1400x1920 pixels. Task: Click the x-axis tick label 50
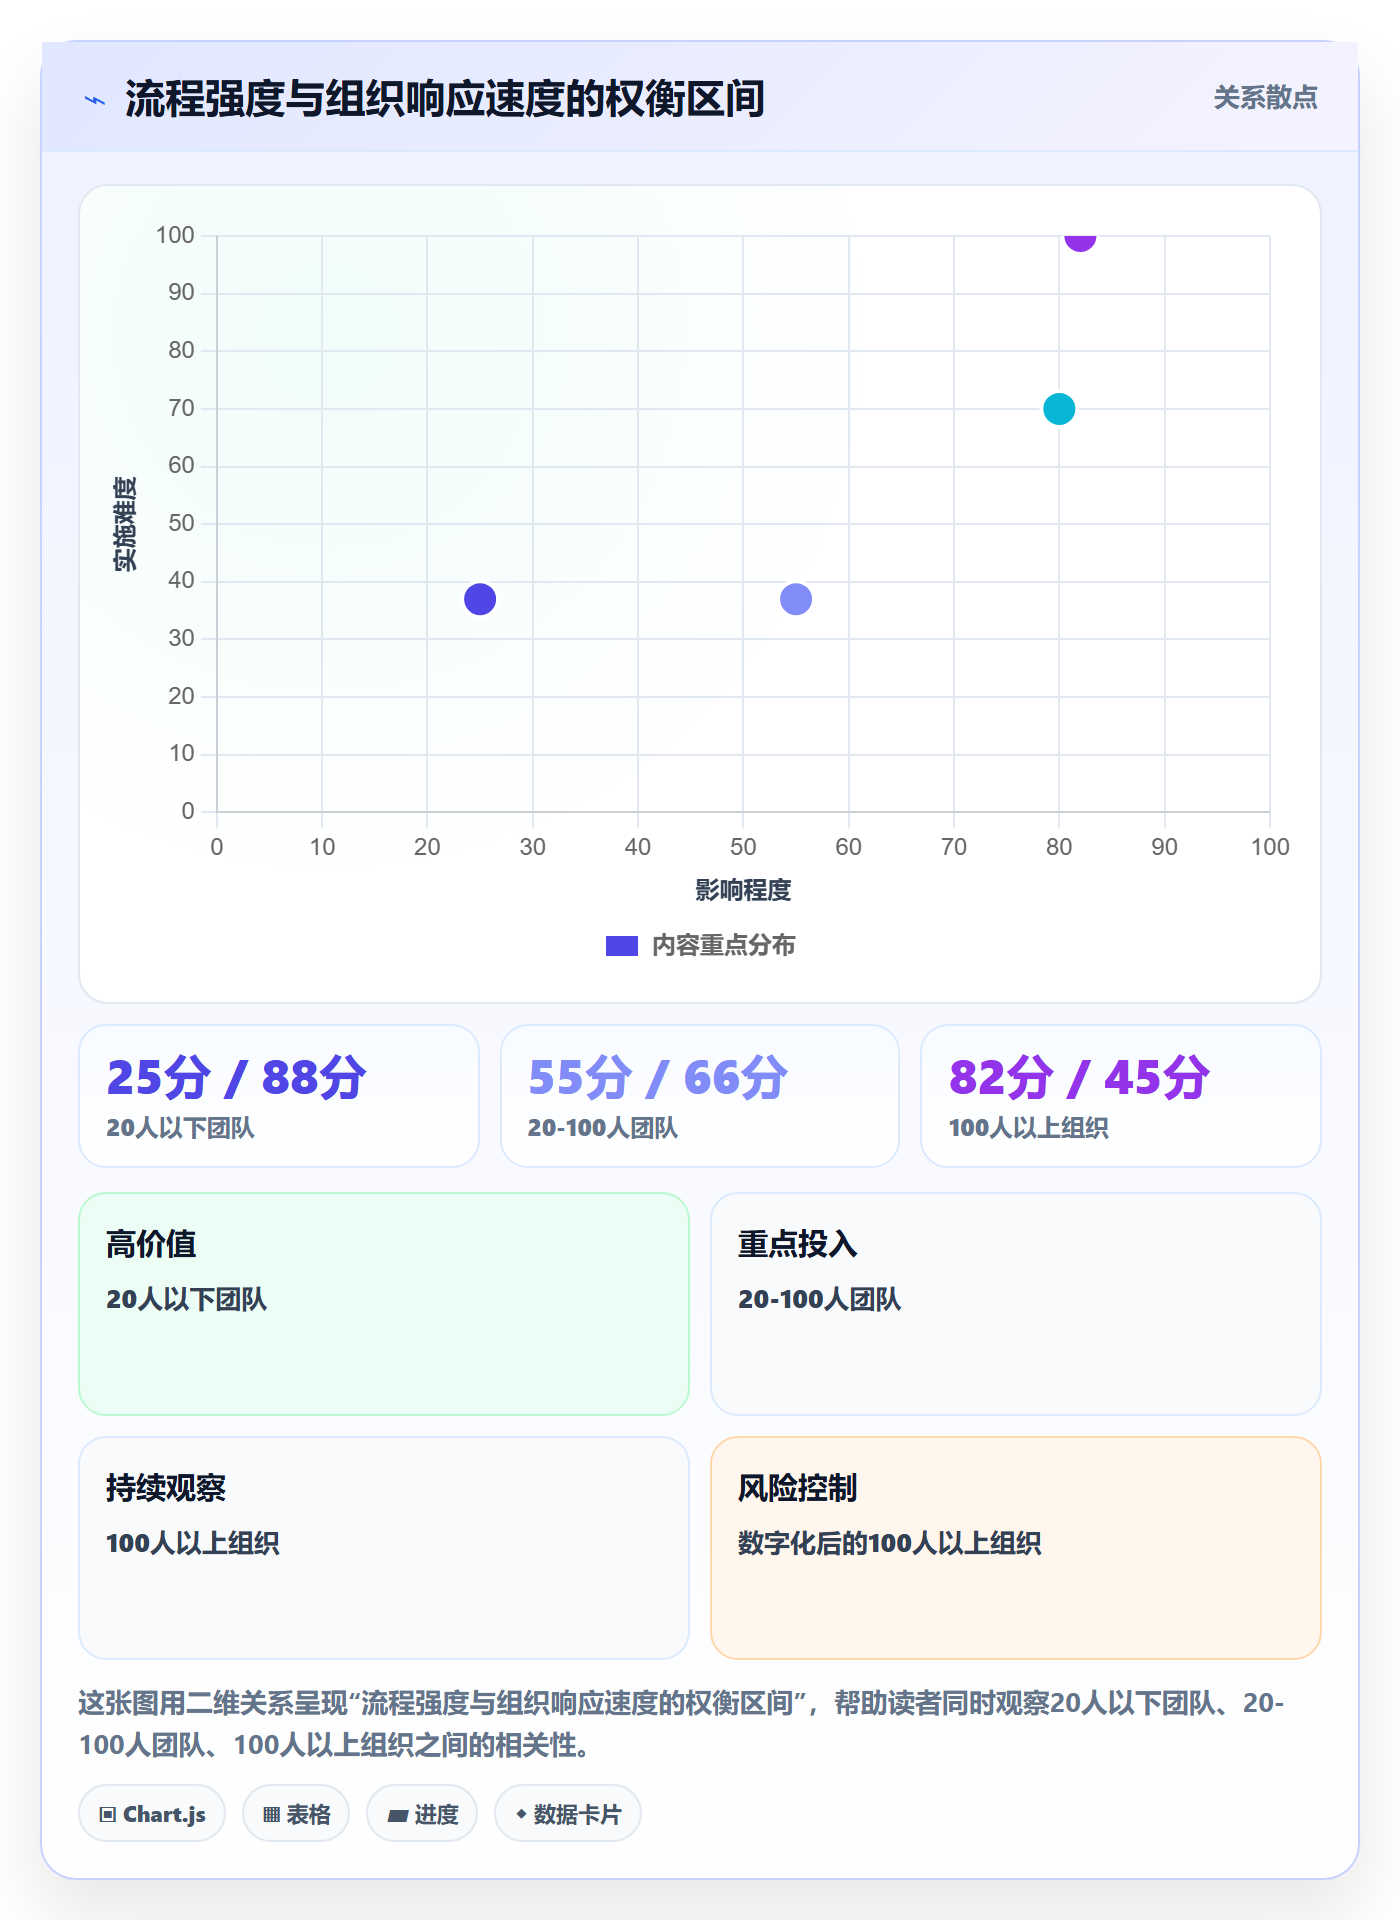(x=743, y=847)
